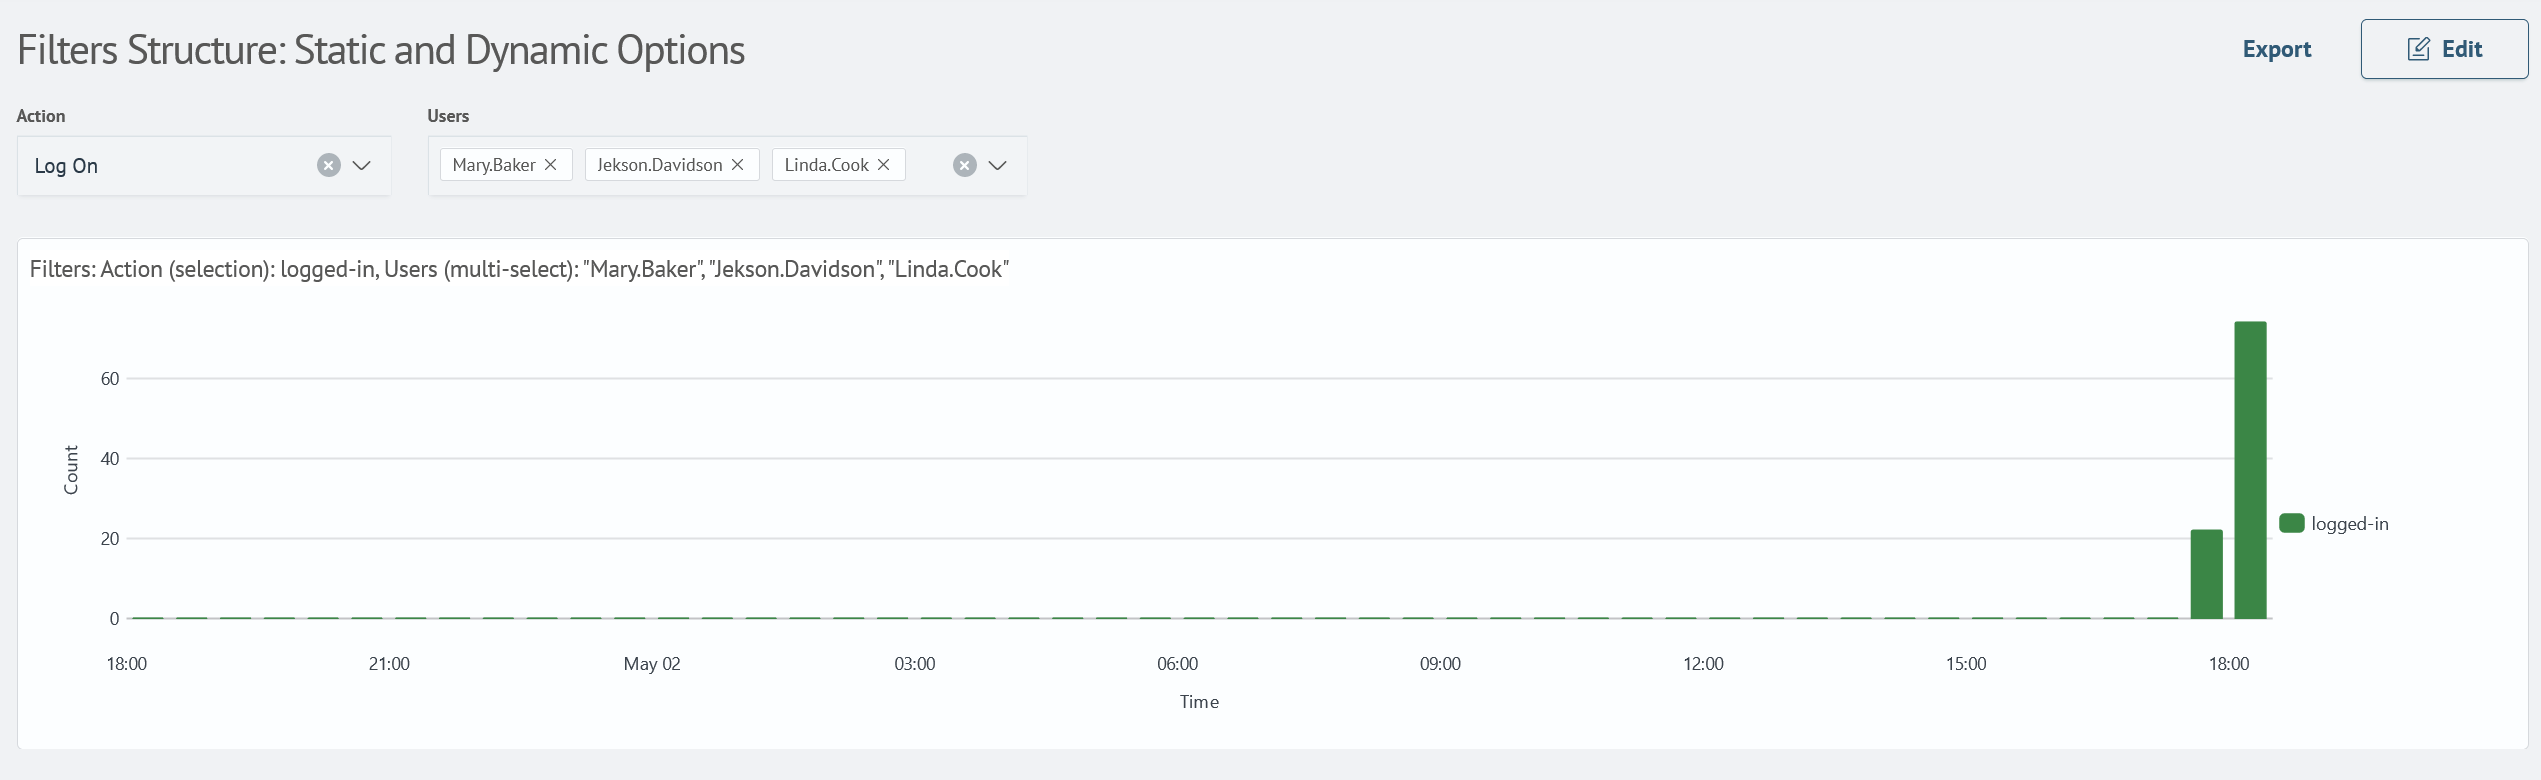Click the Jekson.Davidson tag text

pos(659,165)
